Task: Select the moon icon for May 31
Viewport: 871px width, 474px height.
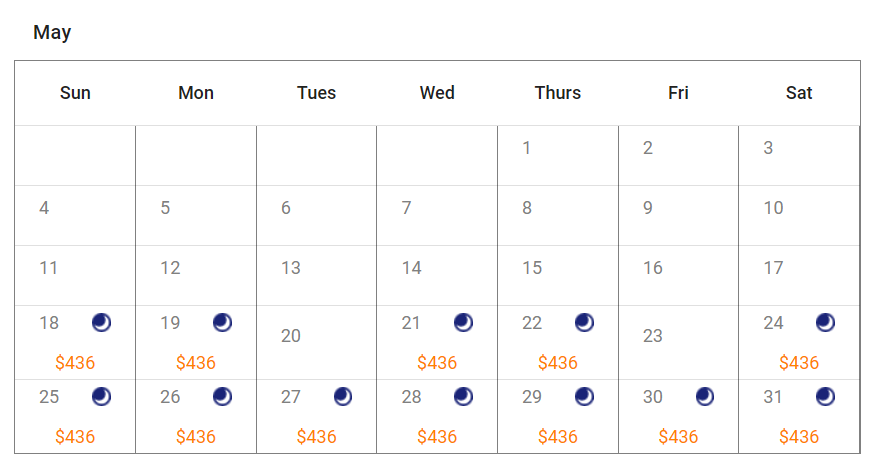Action: tap(825, 397)
